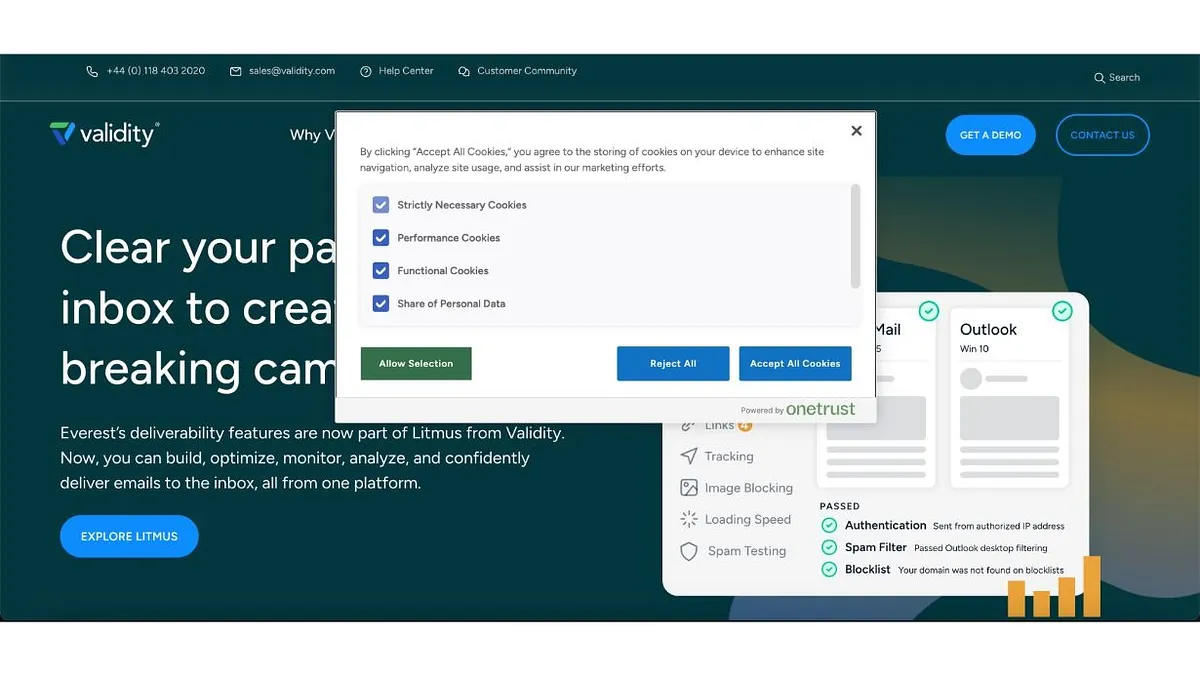The width and height of the screenshot is (1200, 675).
Task: Click the envelope icon beside sales@validity.com
Action: [x=236, y=72]
